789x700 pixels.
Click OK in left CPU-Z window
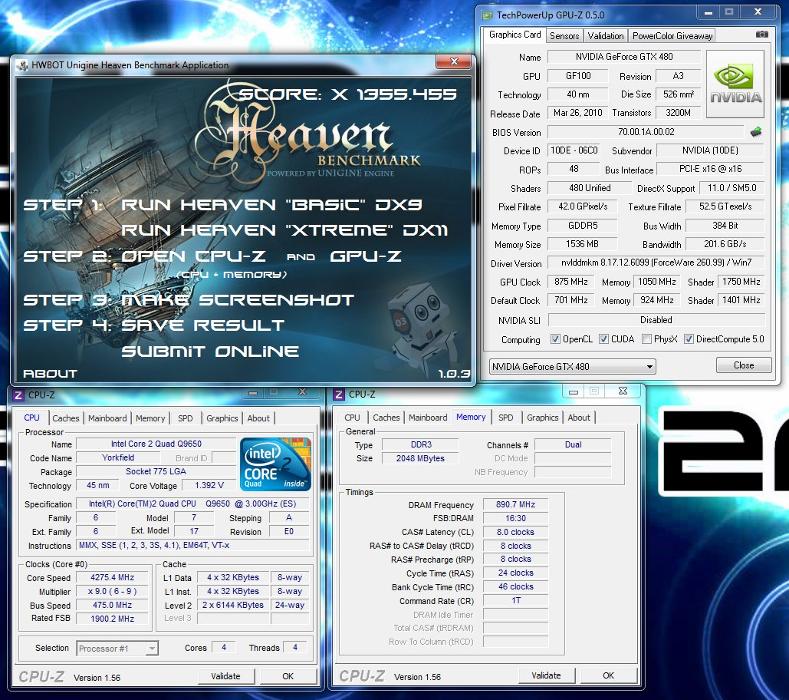288,676
